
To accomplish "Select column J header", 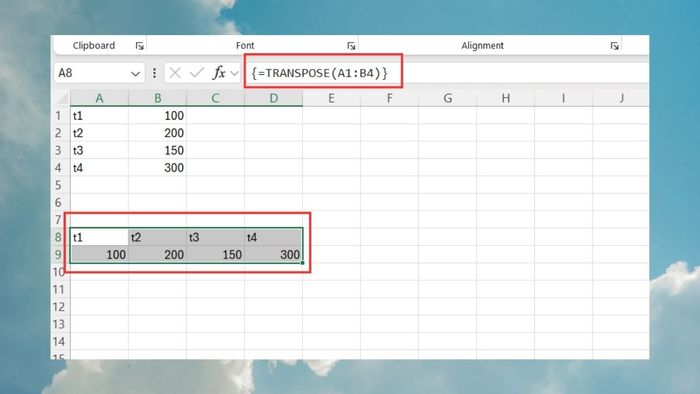I will click(x=621, y=98).
